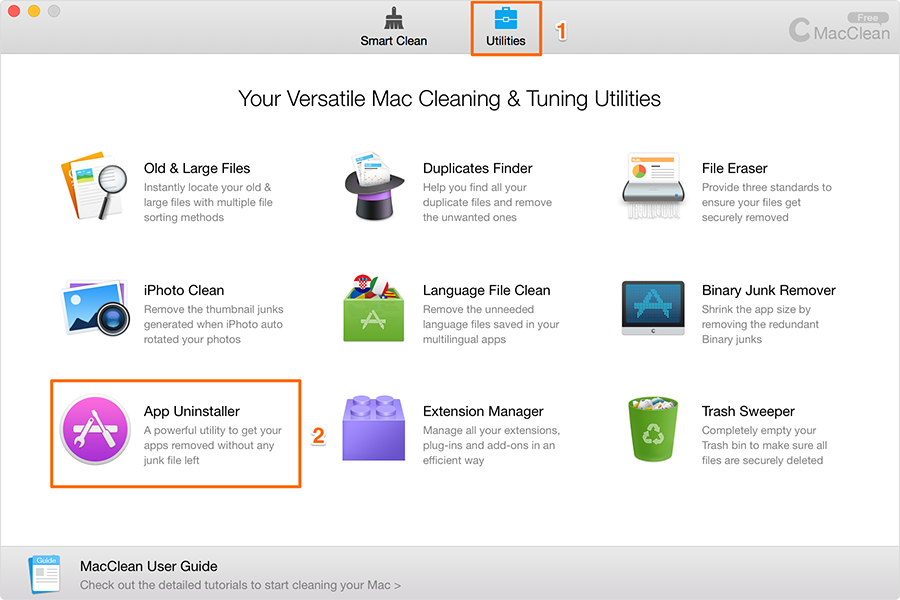Click the Duplicates Finder heading
900x600 pixels.
478,168
